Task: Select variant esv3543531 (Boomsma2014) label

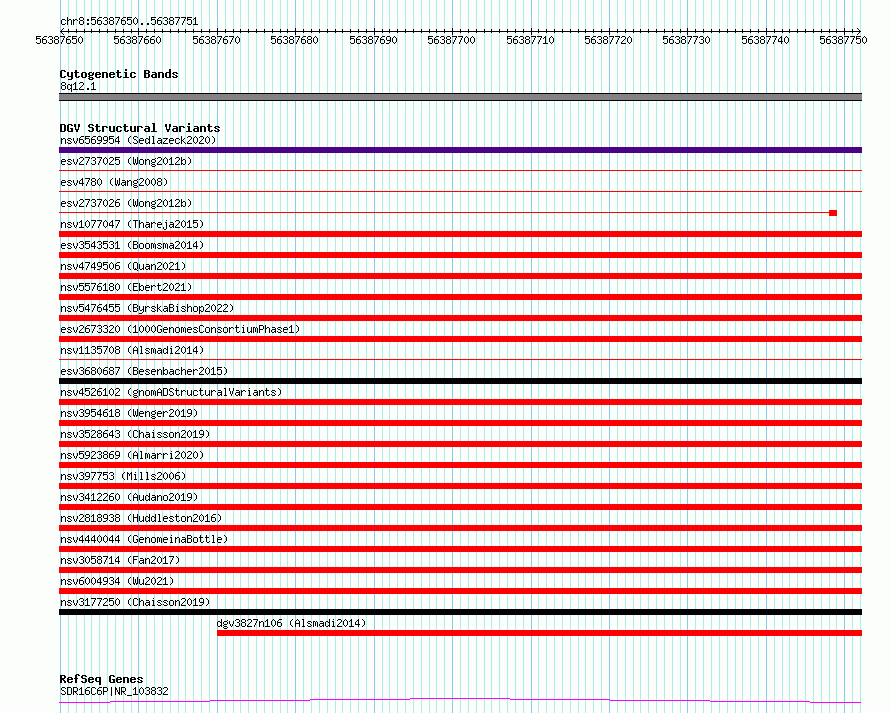Action: point(132,245)
